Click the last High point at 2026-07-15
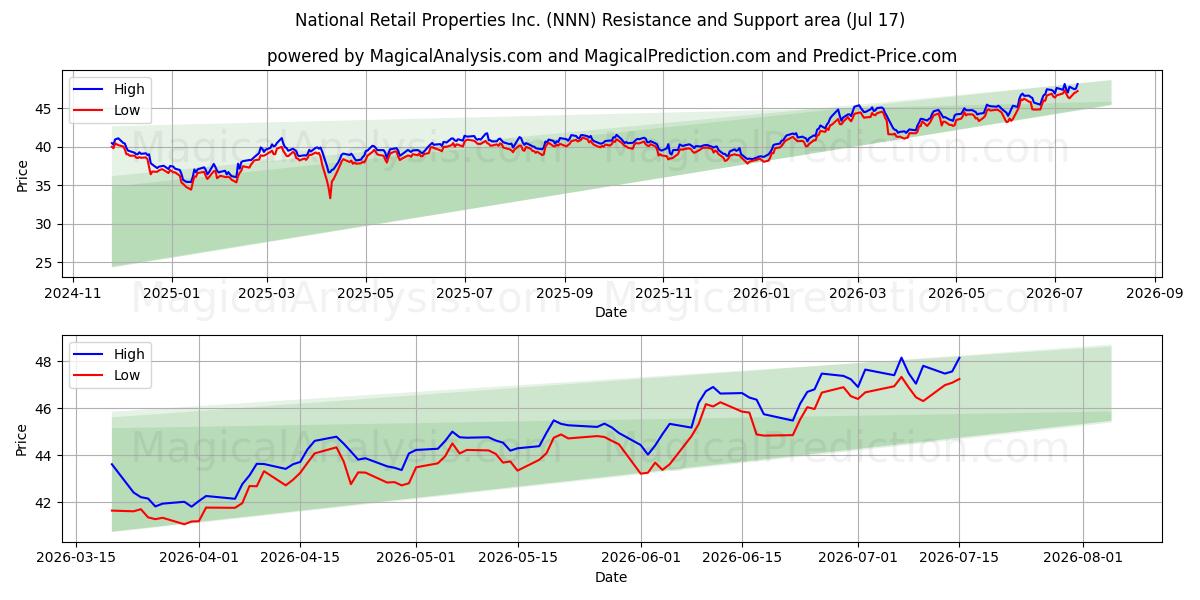This screenshot has height=600, width=1200. tap(959, 358)
